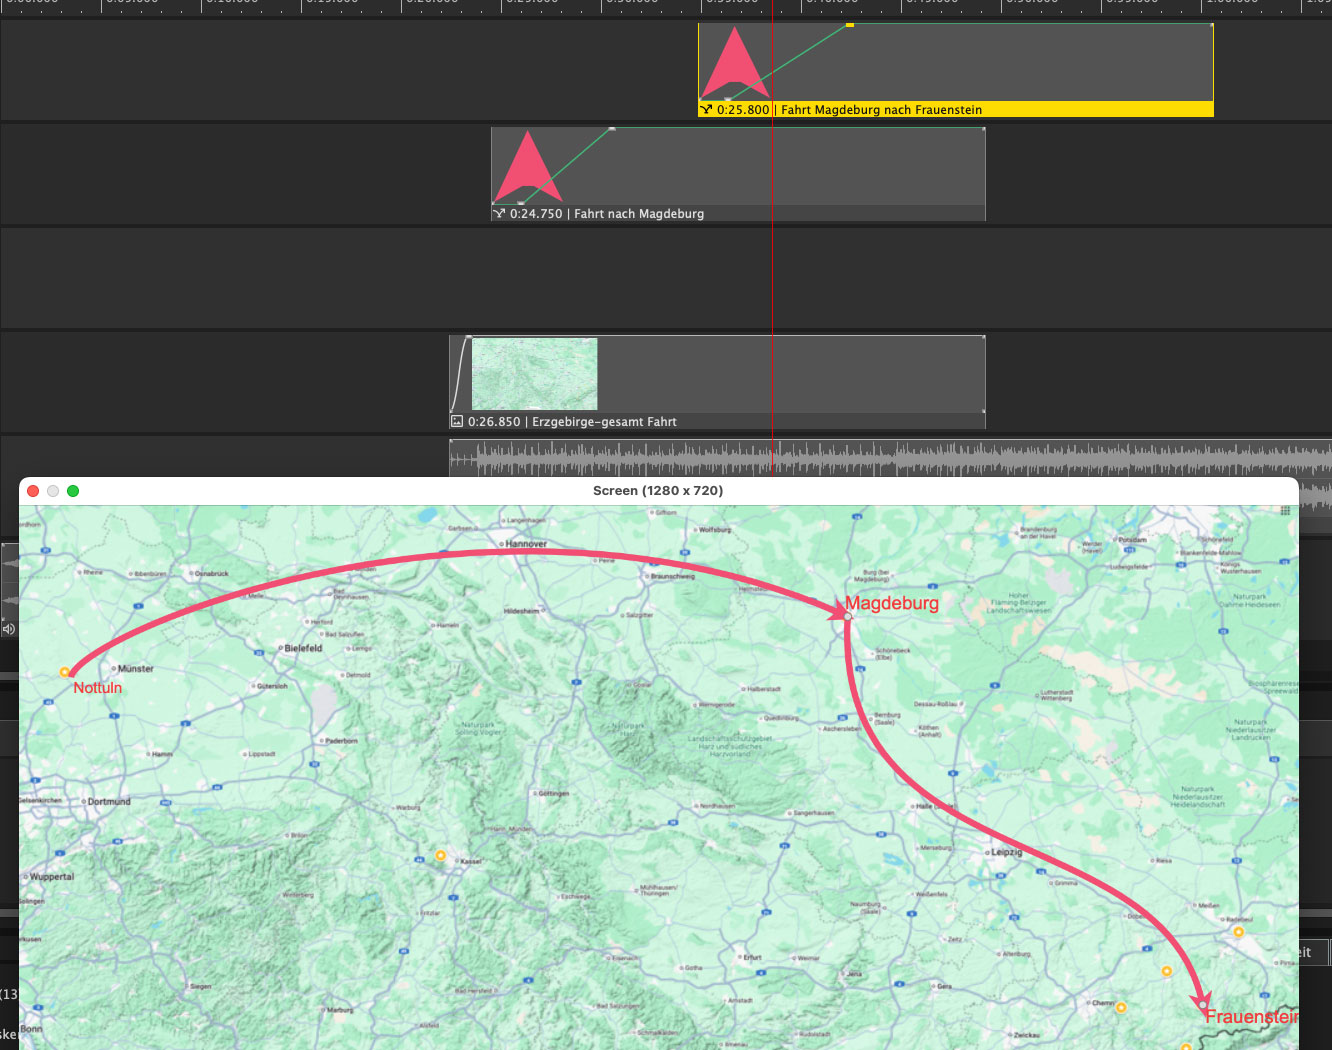Close the Screen preview window
Image resolution: width=1332 pixels, height=1050 pixels.
tap(33, 491)
